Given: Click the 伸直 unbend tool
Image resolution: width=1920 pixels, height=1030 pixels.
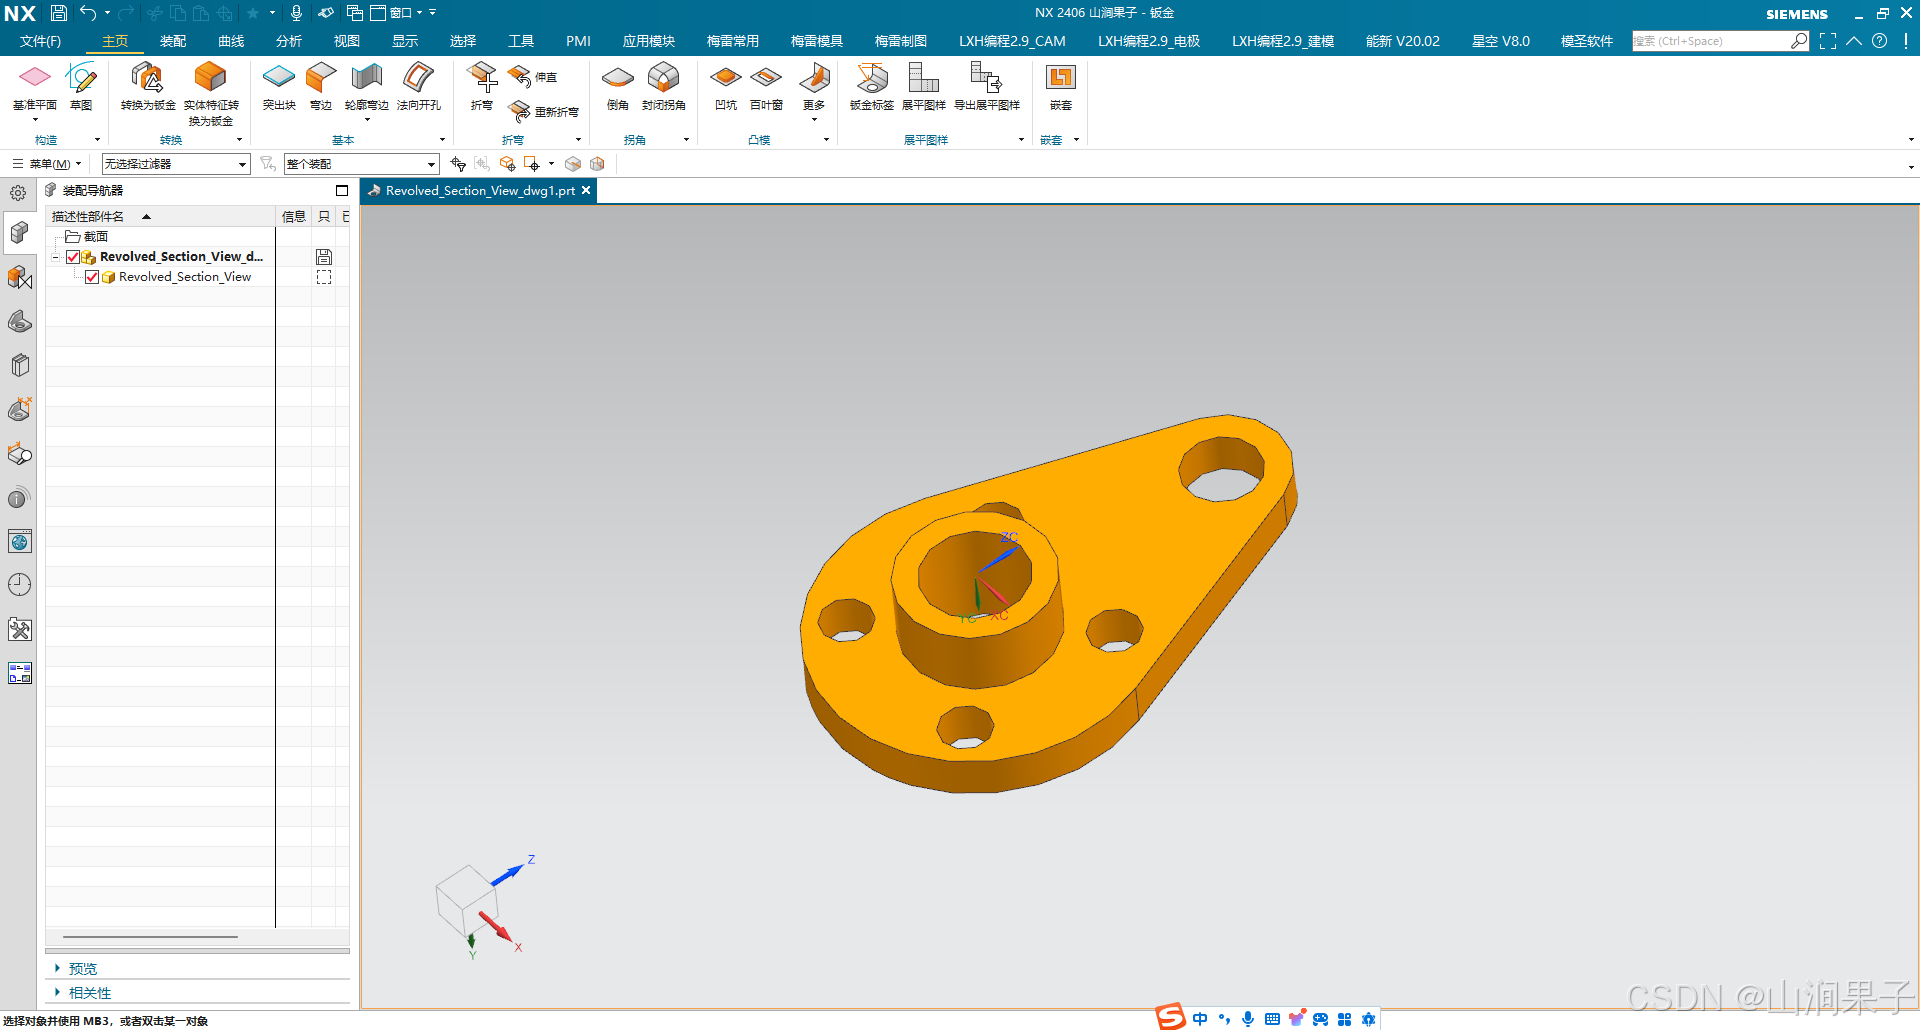Looking at the screenshot, I should [532, 77].
